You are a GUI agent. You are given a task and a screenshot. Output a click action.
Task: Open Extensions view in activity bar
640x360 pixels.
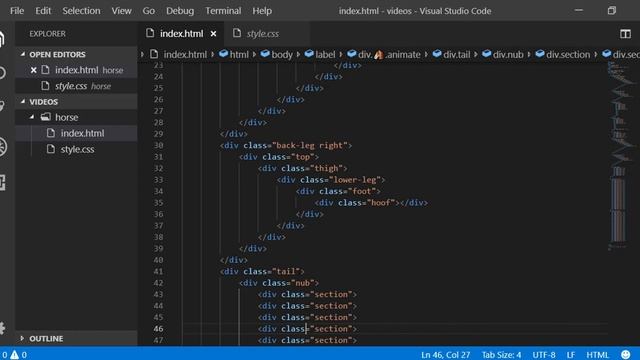[x=2, y=182]
